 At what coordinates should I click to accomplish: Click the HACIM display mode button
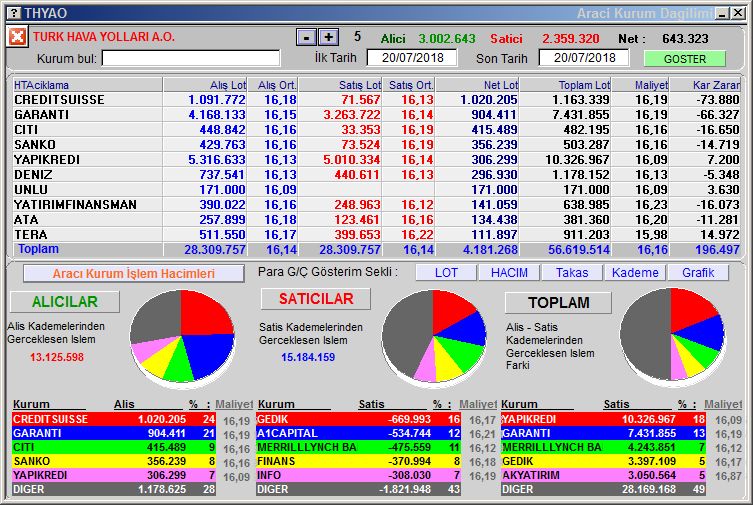click(x=509, y=273)
